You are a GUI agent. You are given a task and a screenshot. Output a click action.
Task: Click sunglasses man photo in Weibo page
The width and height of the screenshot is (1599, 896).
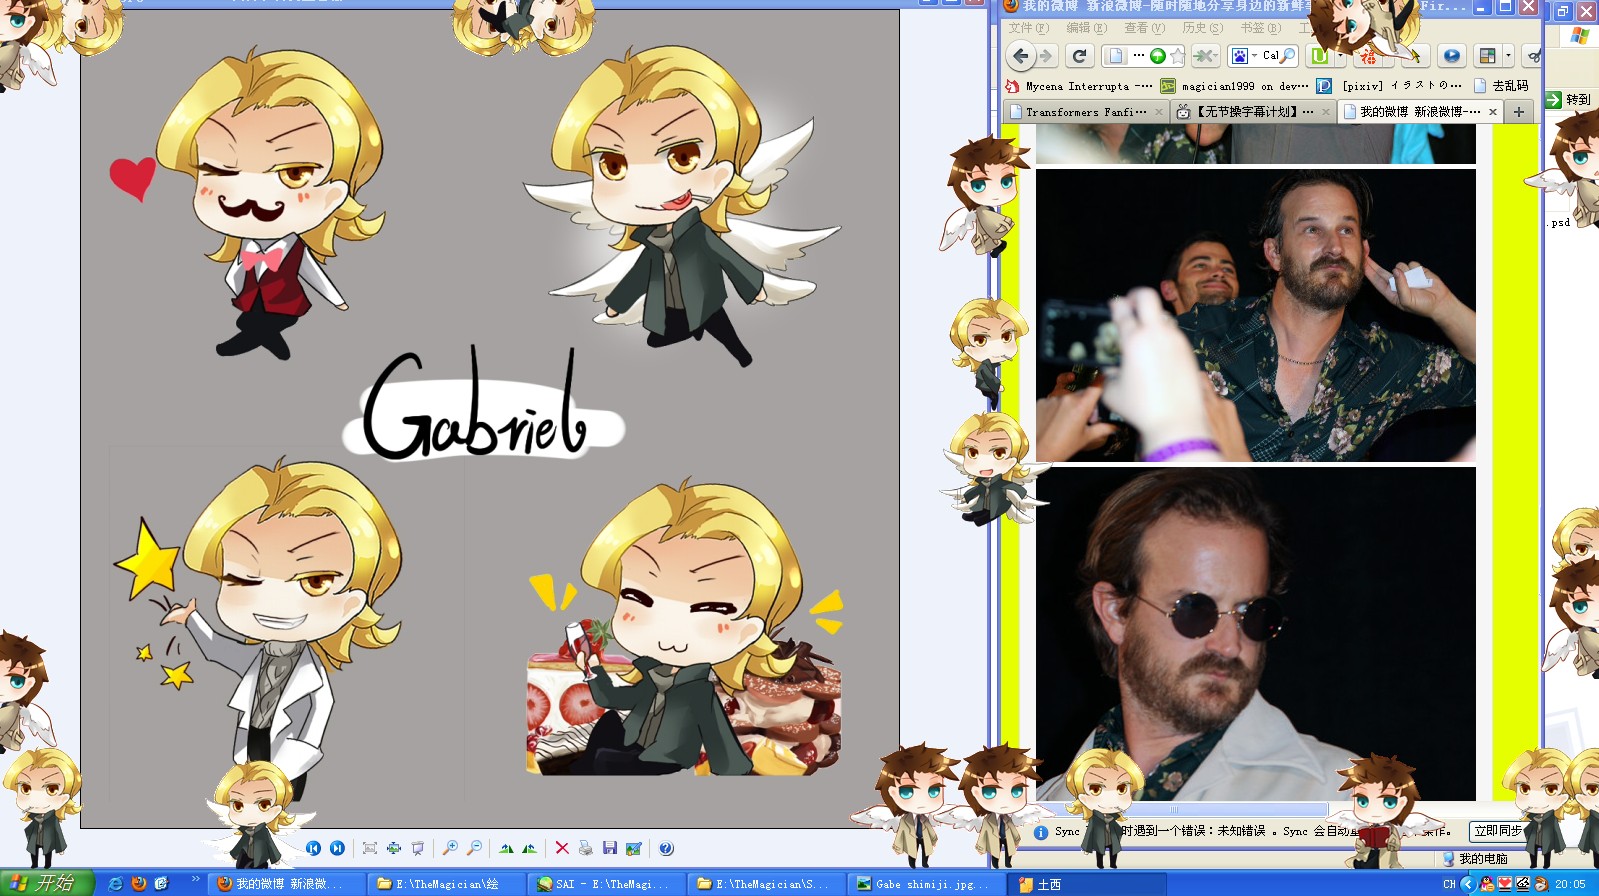tap(1256, 634)
